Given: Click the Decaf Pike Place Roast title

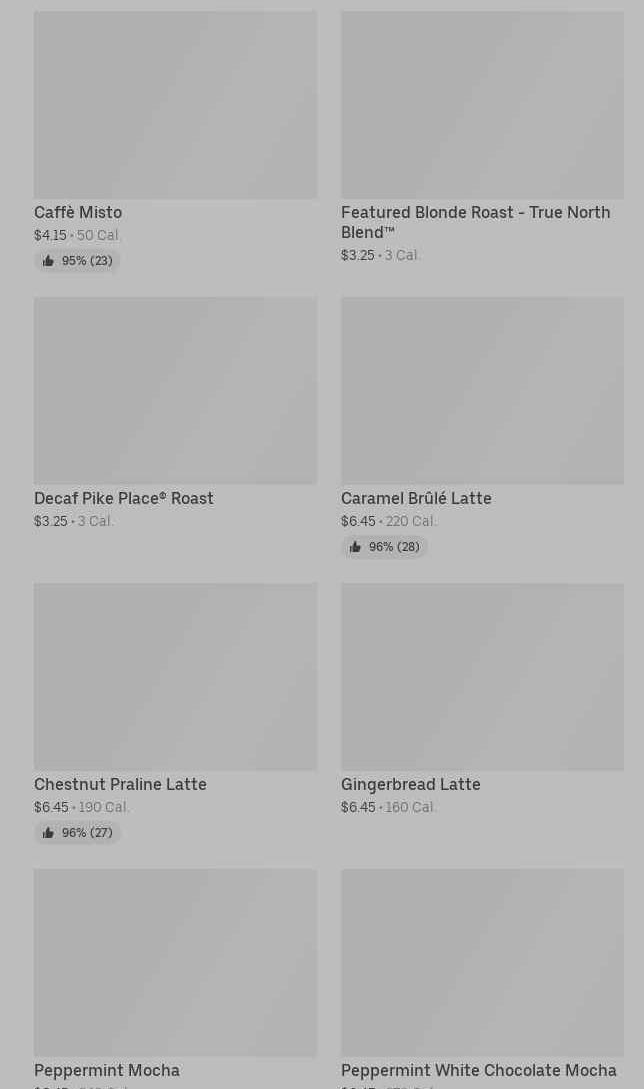Looking at the screenshot, I should 124,499.
